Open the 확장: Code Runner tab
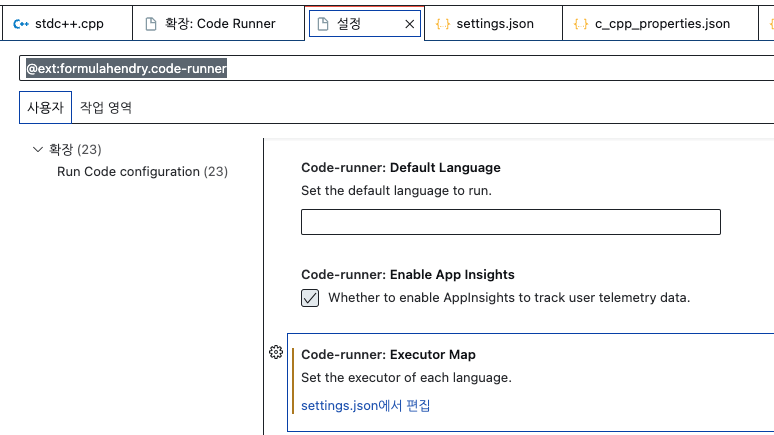The width and height of the screenshot is (774, 435). [x=219, y=24]
